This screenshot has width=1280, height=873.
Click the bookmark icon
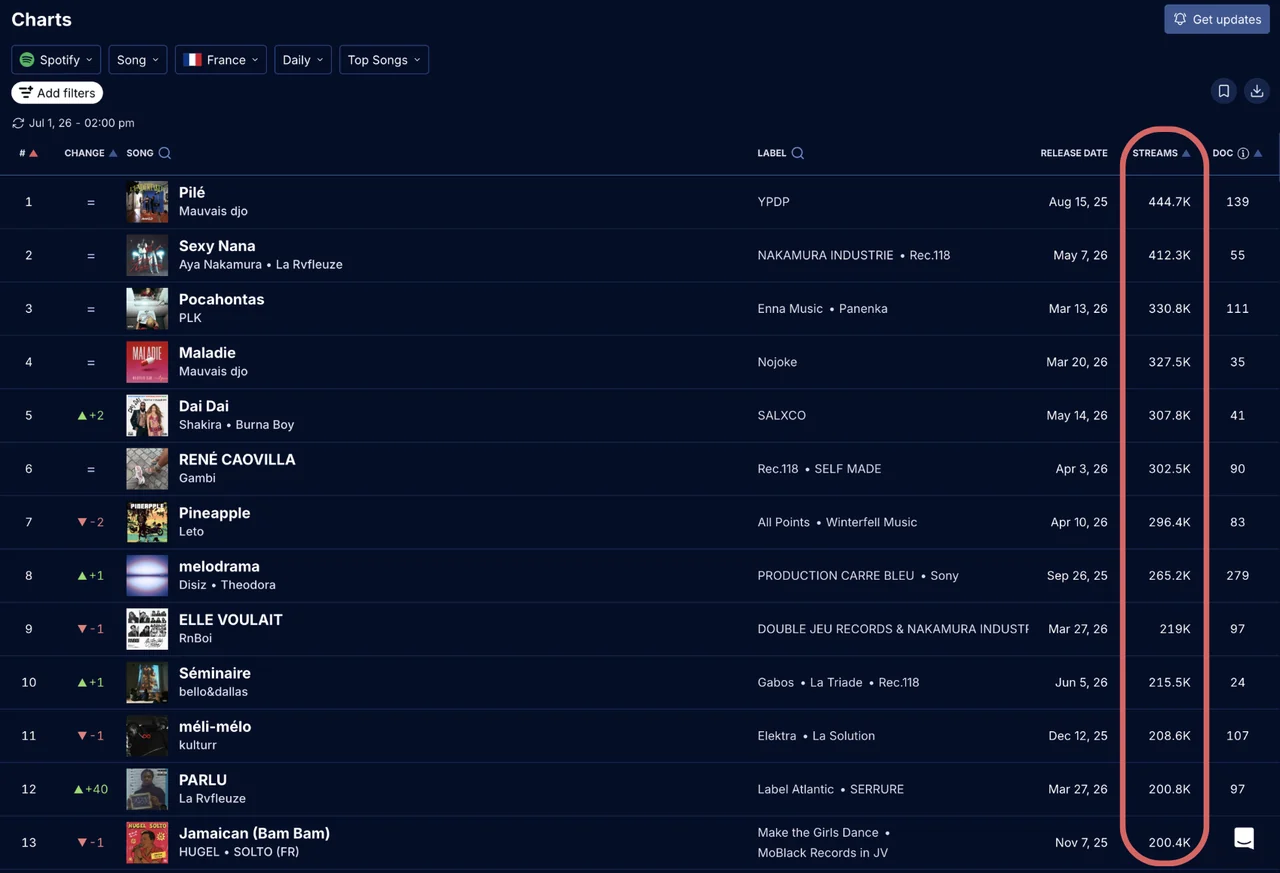pyautogui.click(x=1223, y=91)
